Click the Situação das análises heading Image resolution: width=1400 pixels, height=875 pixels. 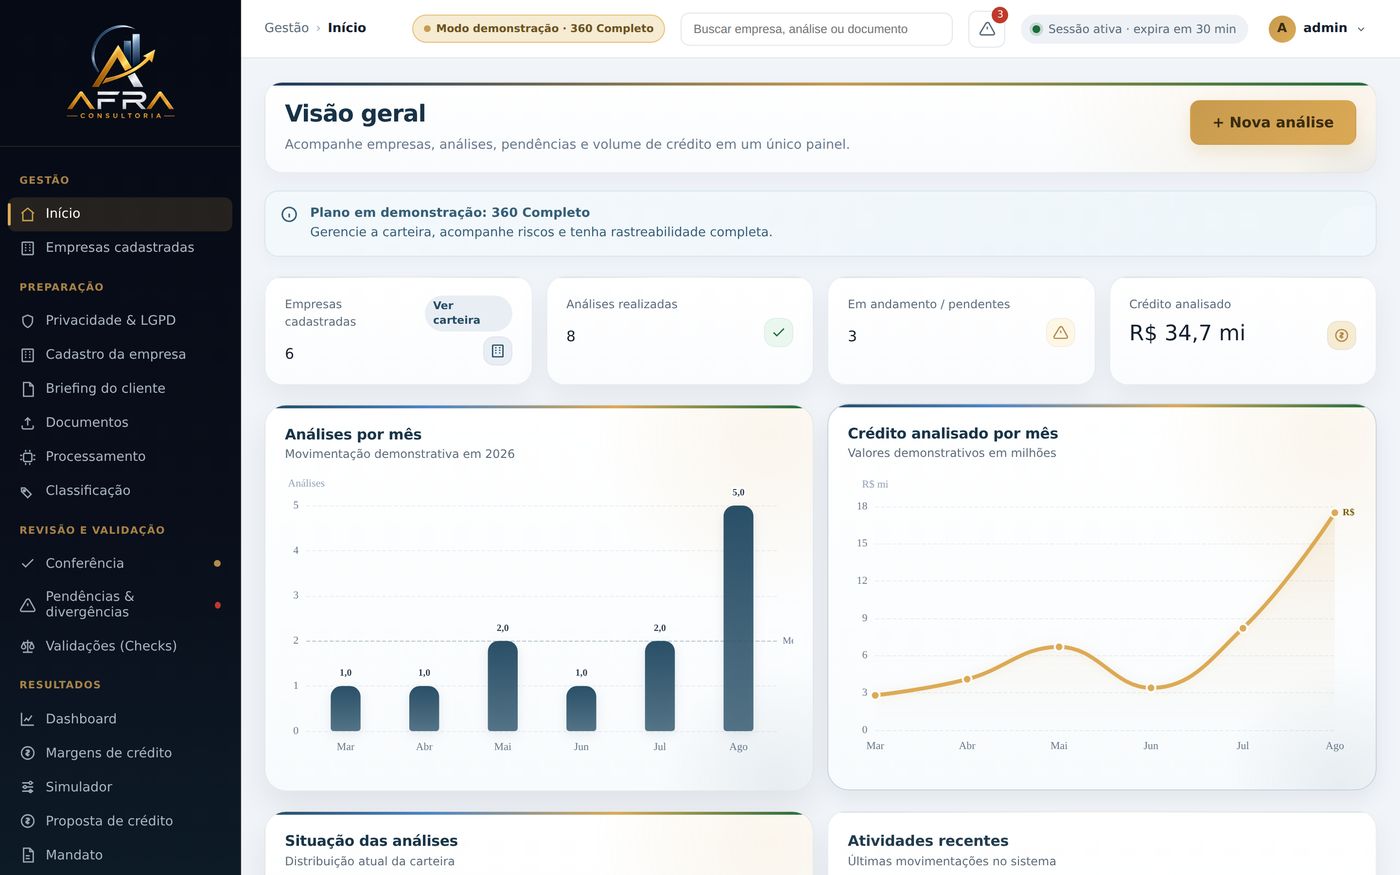coord(371,841)
